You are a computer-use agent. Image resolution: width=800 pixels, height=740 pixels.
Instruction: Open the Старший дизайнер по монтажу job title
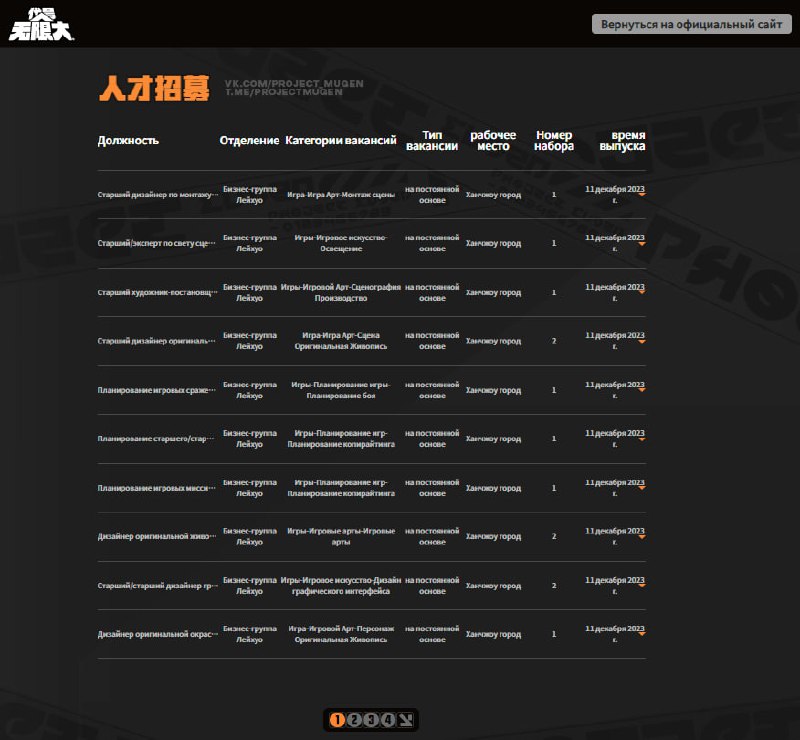coord(158,194)
